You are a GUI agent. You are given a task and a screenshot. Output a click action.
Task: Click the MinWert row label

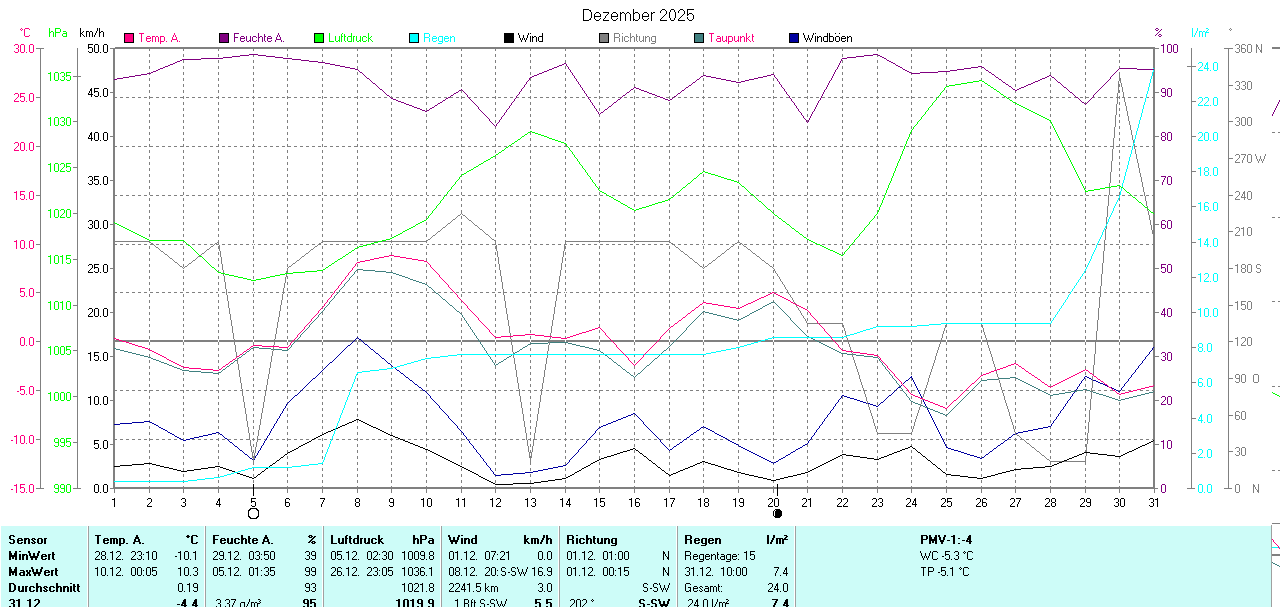(x=31, y=555)
